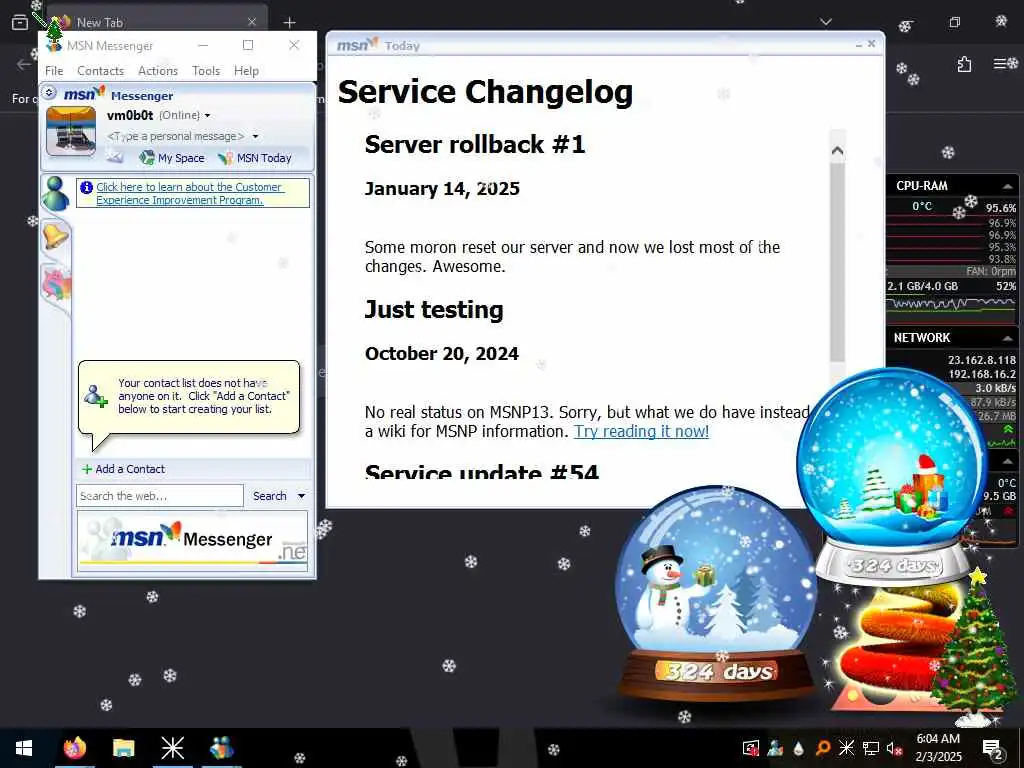Click the Search the web input field
The image size is (1024, 768).
point(160,496)
